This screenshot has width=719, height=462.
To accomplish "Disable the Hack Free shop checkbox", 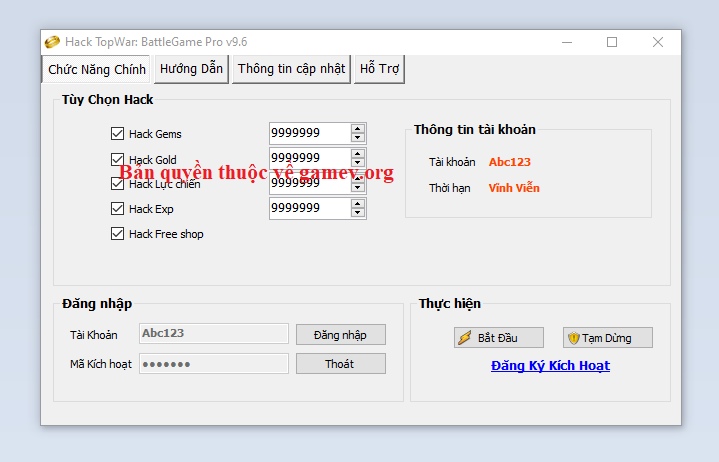I will pyautogui.click(x=118, y=234).
